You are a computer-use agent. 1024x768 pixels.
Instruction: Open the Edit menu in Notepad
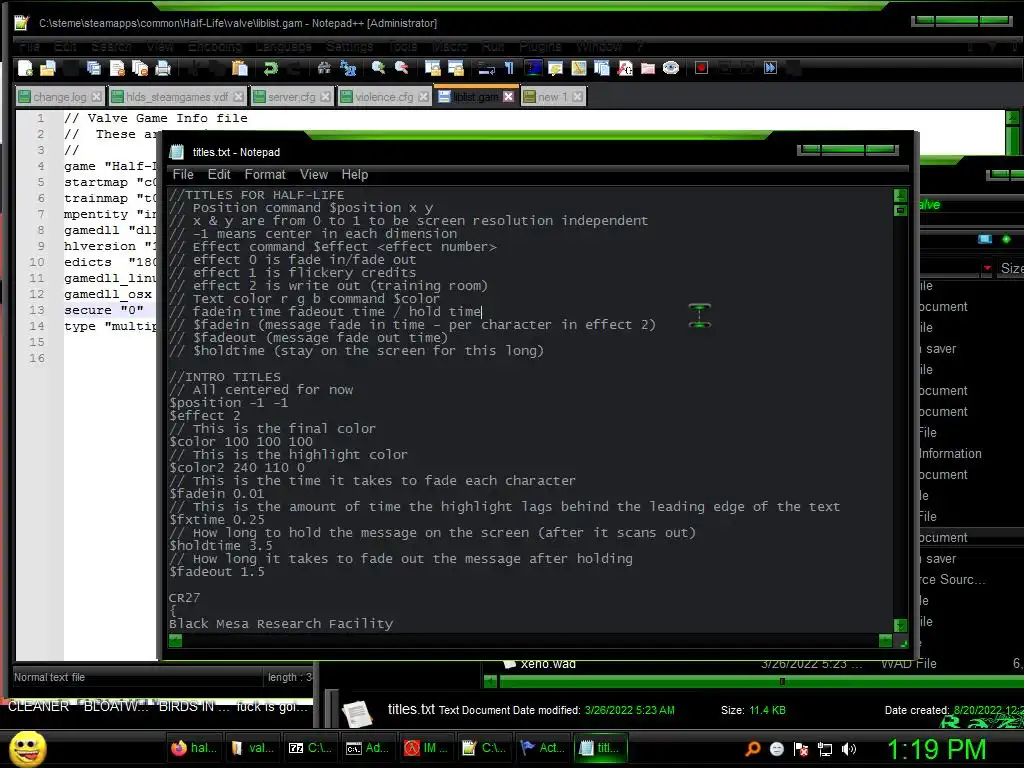(219, 174)
